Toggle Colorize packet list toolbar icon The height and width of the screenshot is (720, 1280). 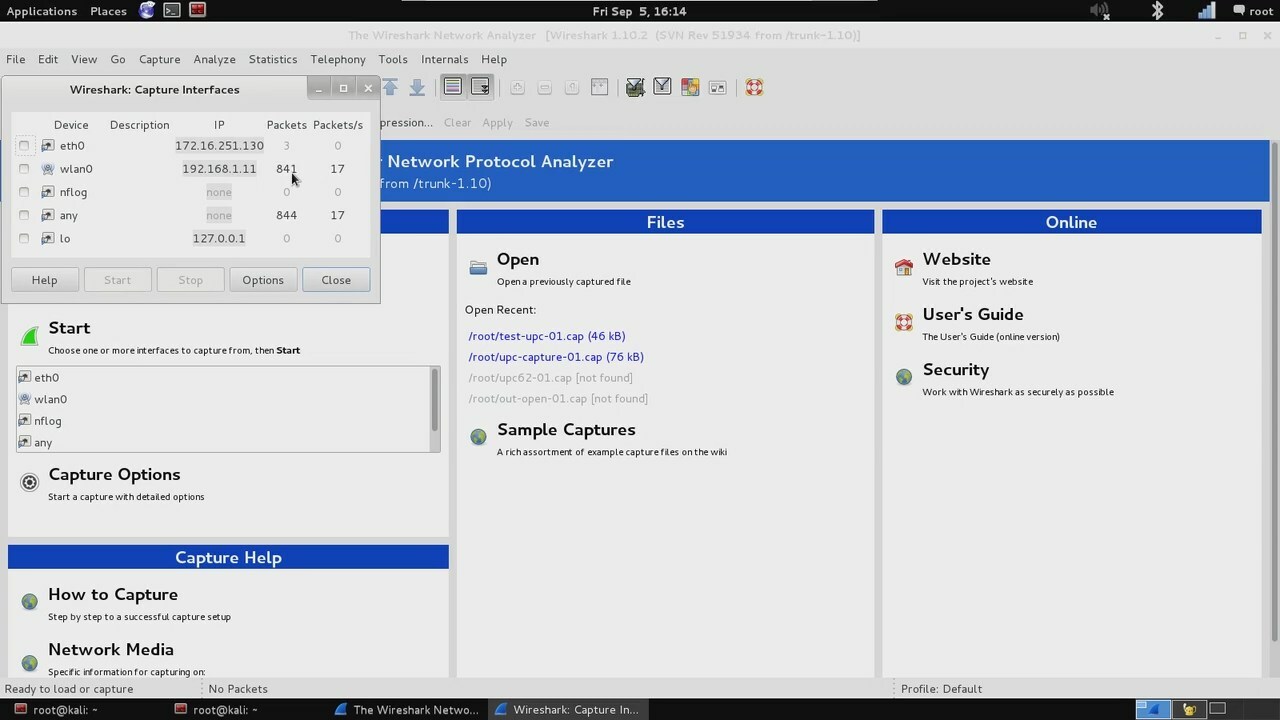click(x=453, y=88)
